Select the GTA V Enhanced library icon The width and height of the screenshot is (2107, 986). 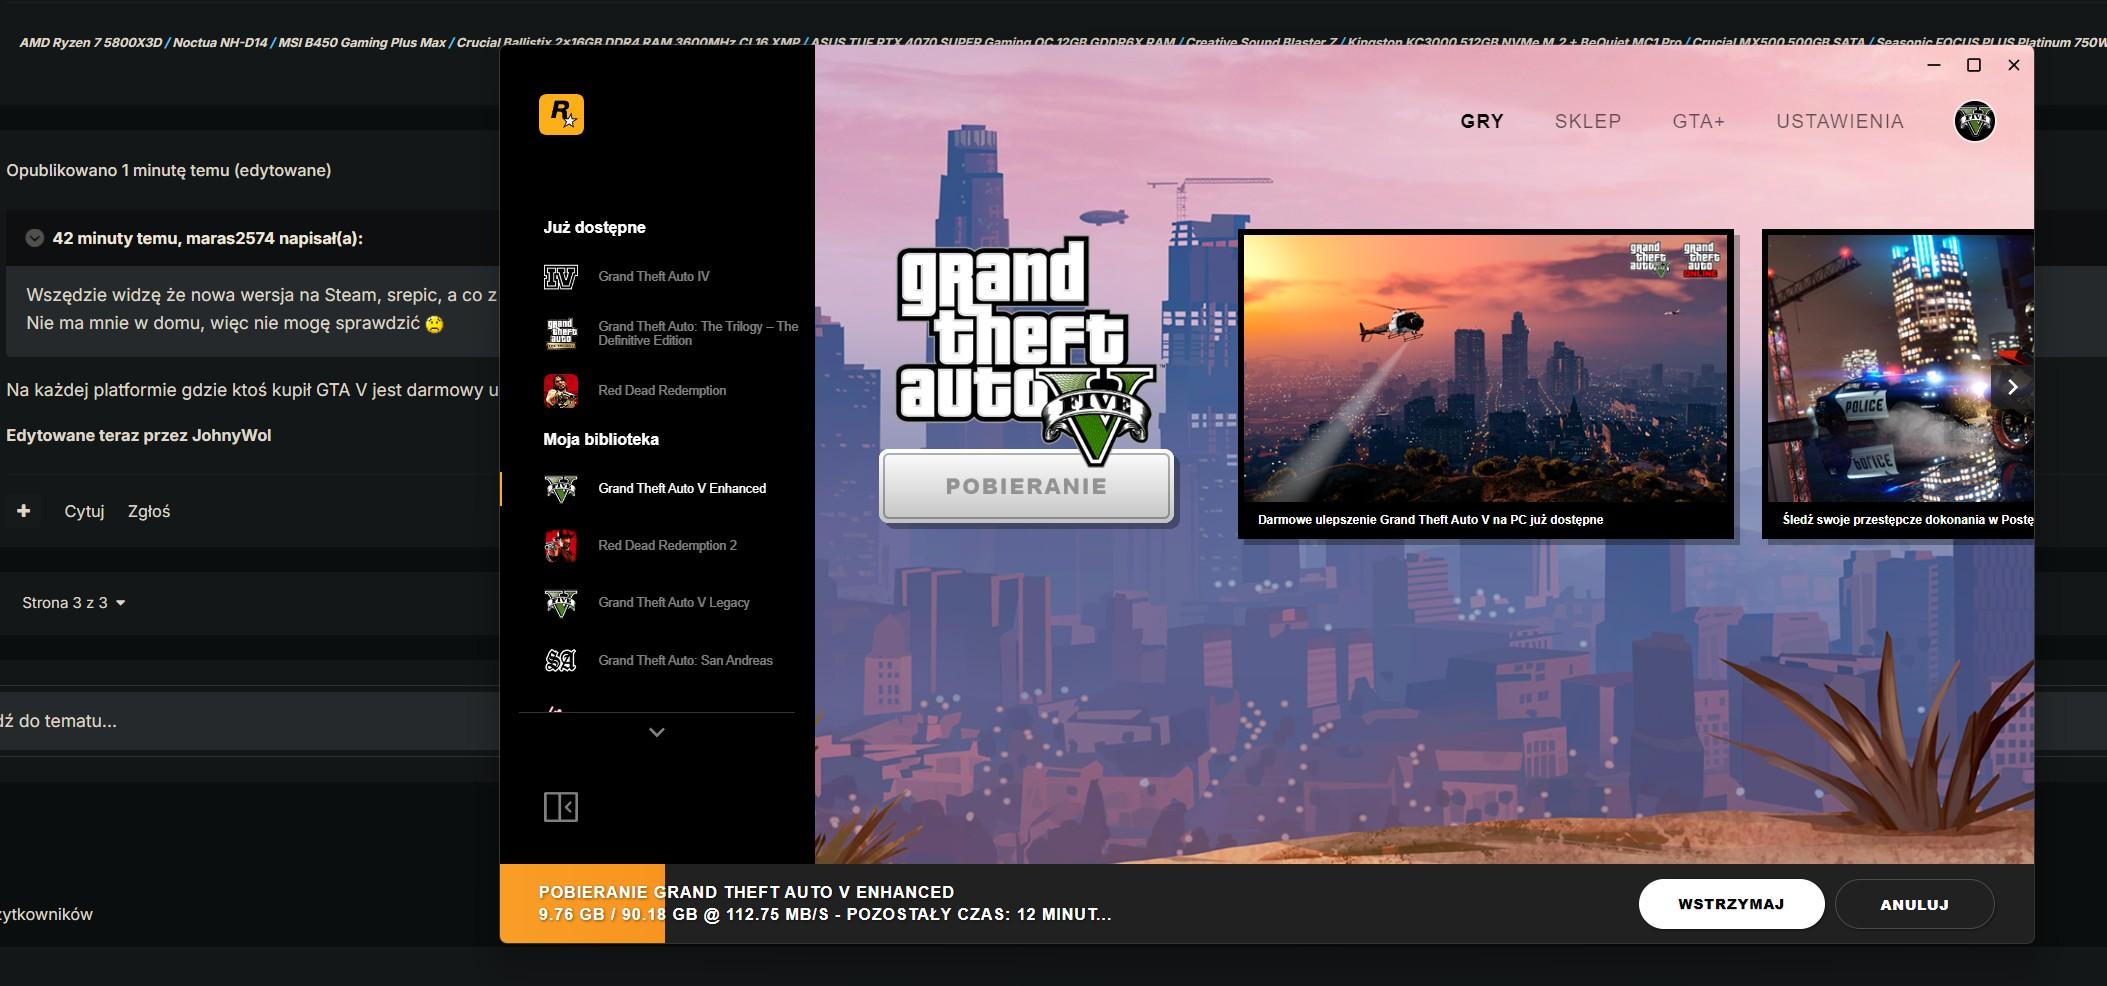(x=560, y=489)
